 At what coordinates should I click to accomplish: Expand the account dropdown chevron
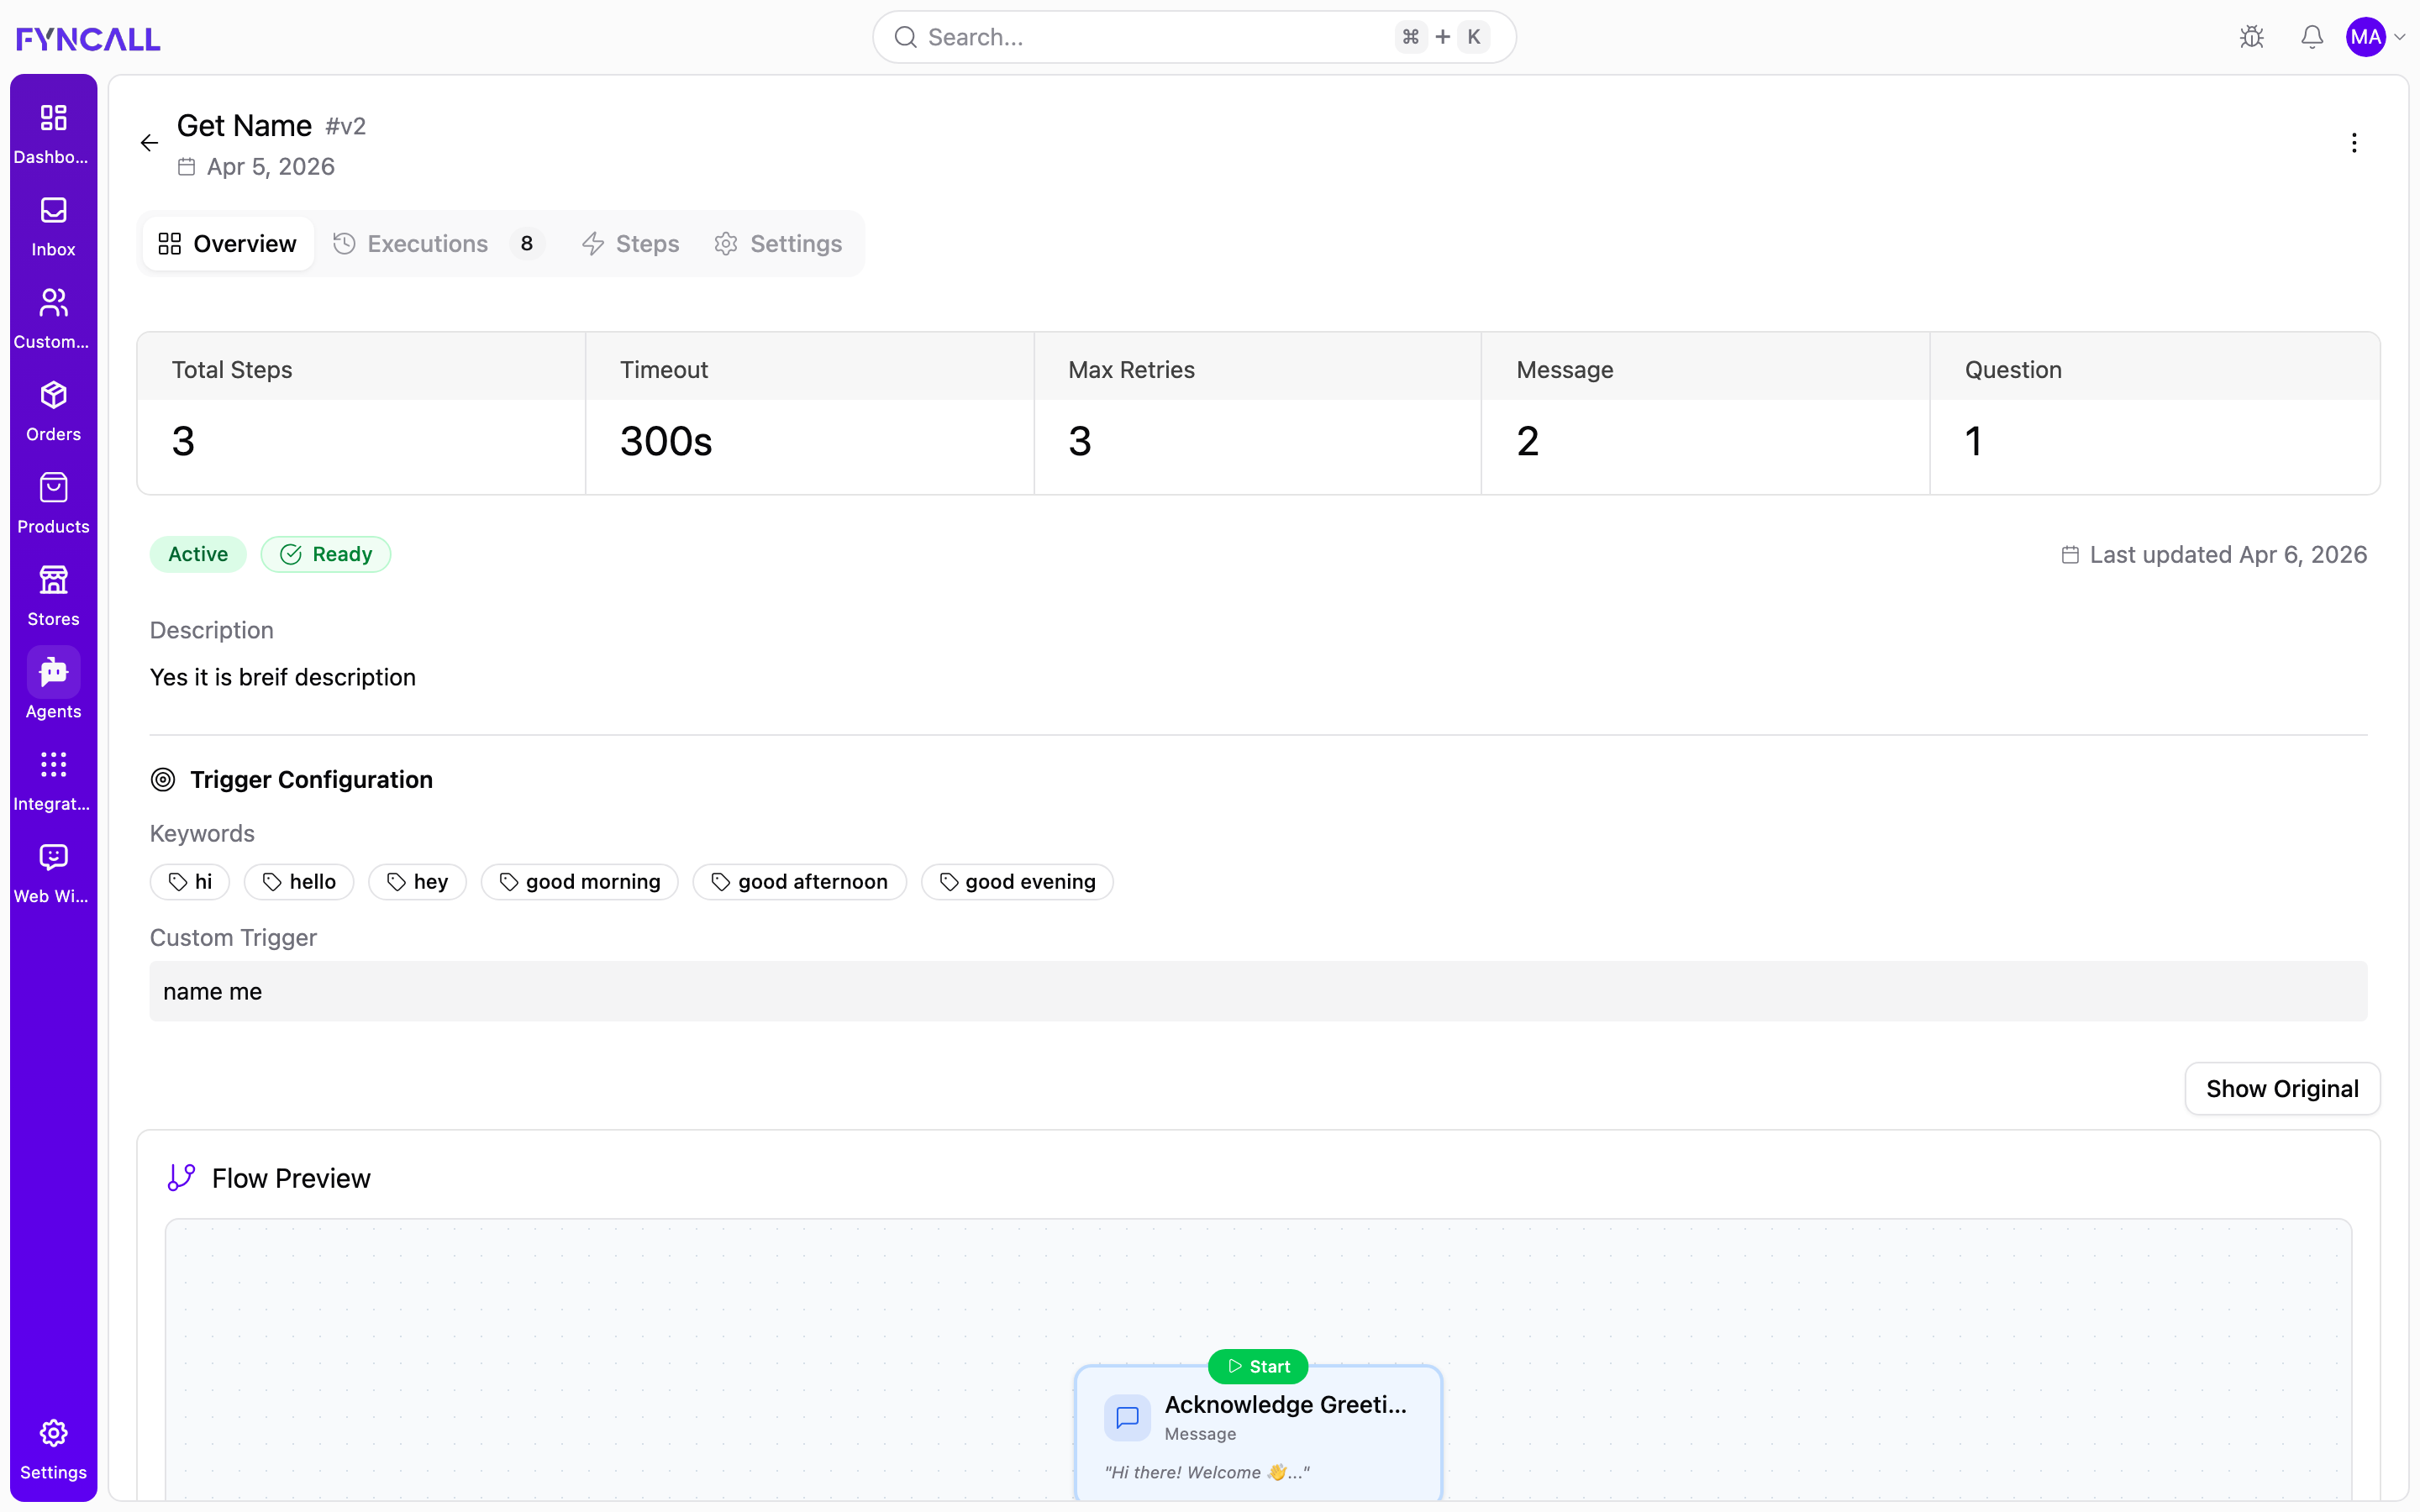point(2400,37)
